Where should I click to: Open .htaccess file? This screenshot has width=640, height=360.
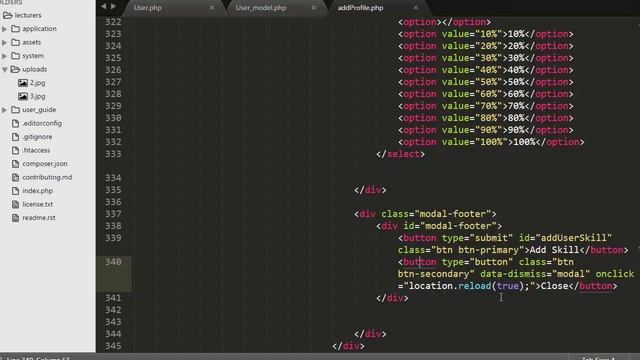(36, 150)
